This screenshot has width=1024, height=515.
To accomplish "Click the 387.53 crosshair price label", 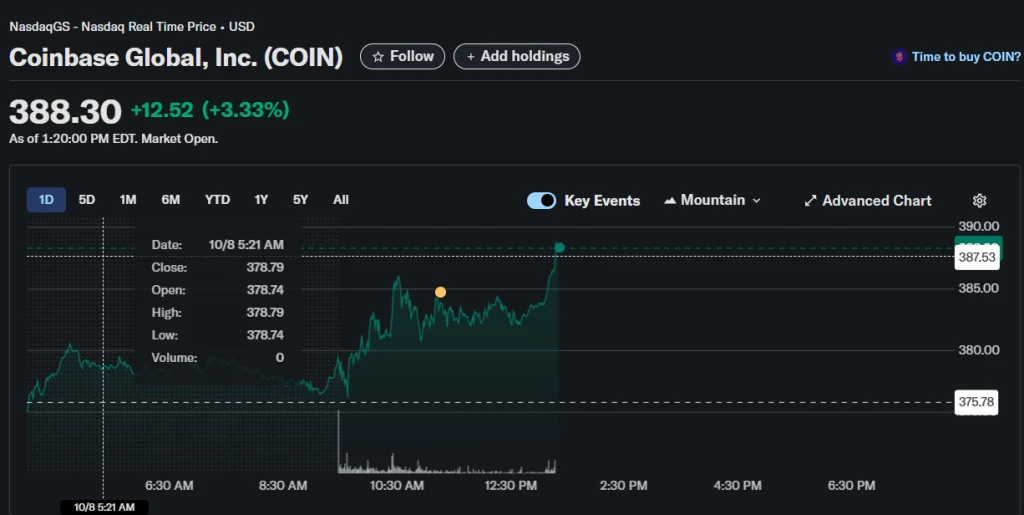I will 976,257.
